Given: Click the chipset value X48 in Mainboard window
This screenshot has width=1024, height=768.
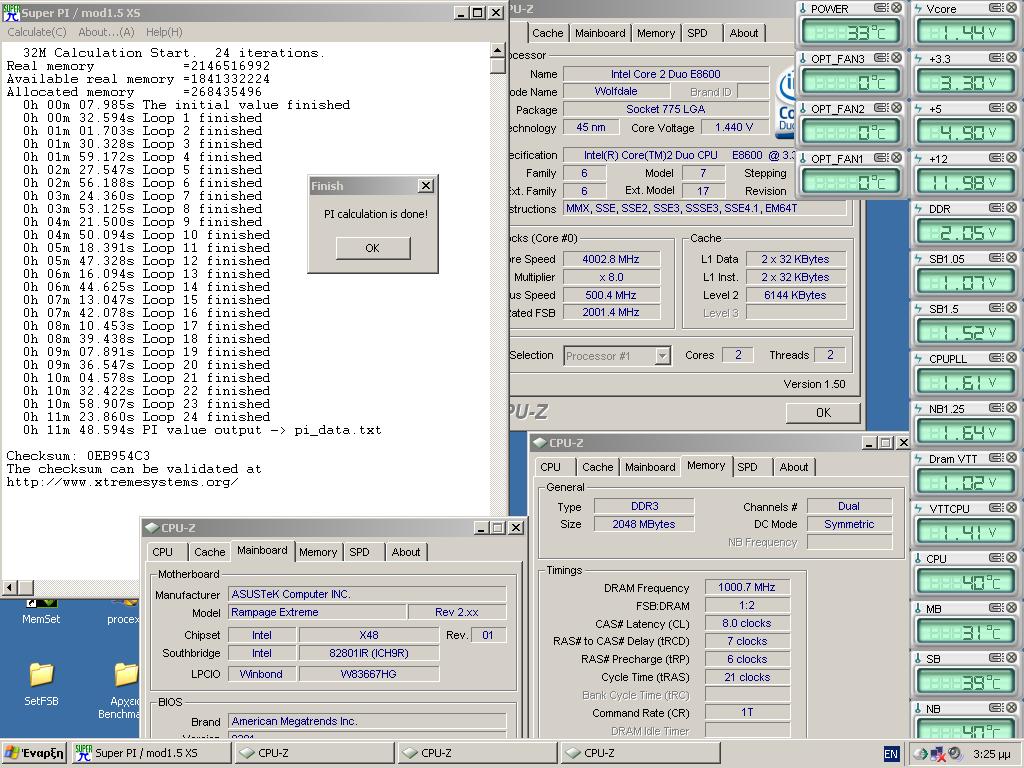Looking at the screenshot, I should (368, 635).
